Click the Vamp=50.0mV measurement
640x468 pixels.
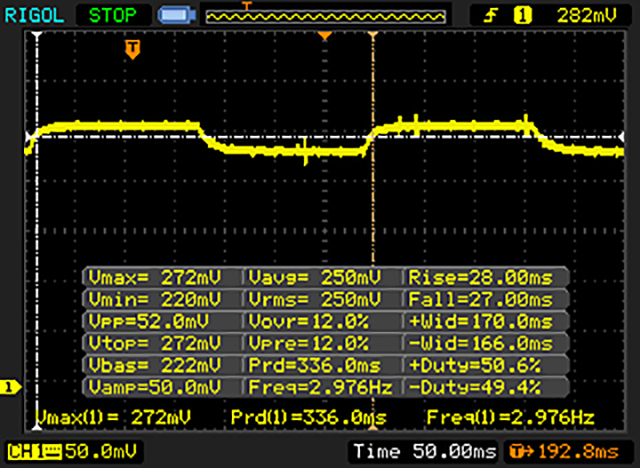(155, 387)
